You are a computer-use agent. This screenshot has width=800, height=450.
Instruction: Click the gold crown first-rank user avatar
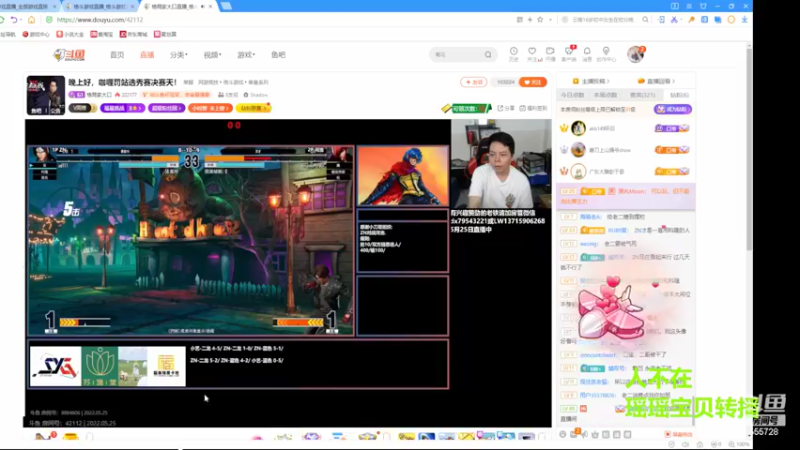578,128
